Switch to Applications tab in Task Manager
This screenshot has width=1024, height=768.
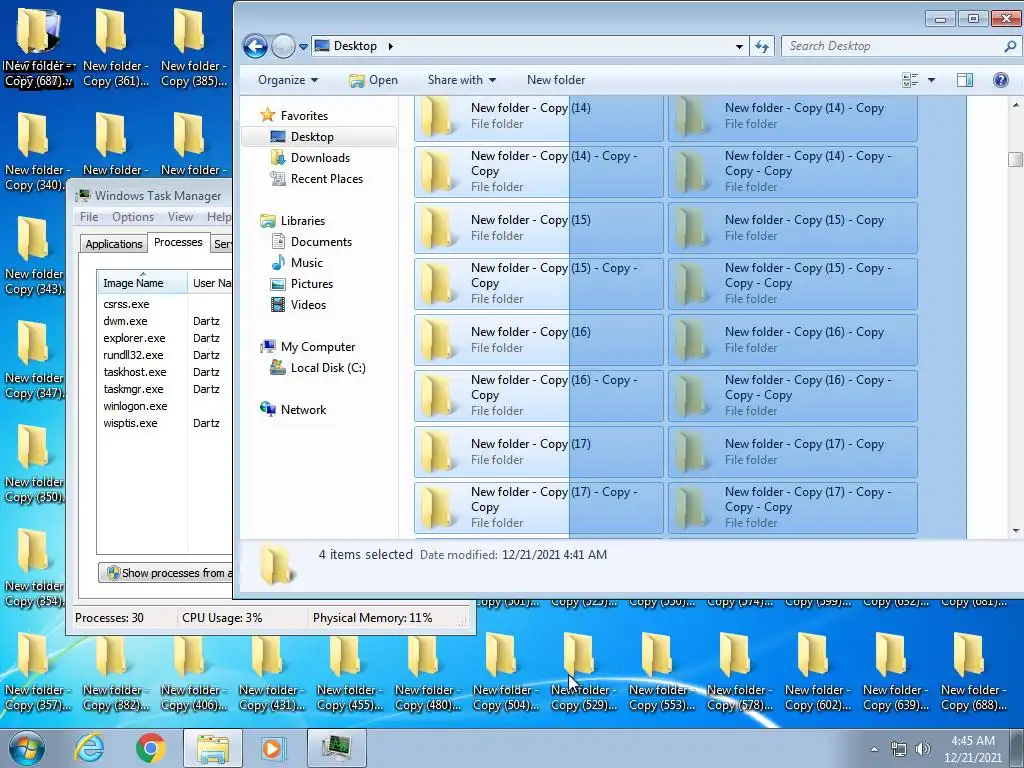[114, 244]
